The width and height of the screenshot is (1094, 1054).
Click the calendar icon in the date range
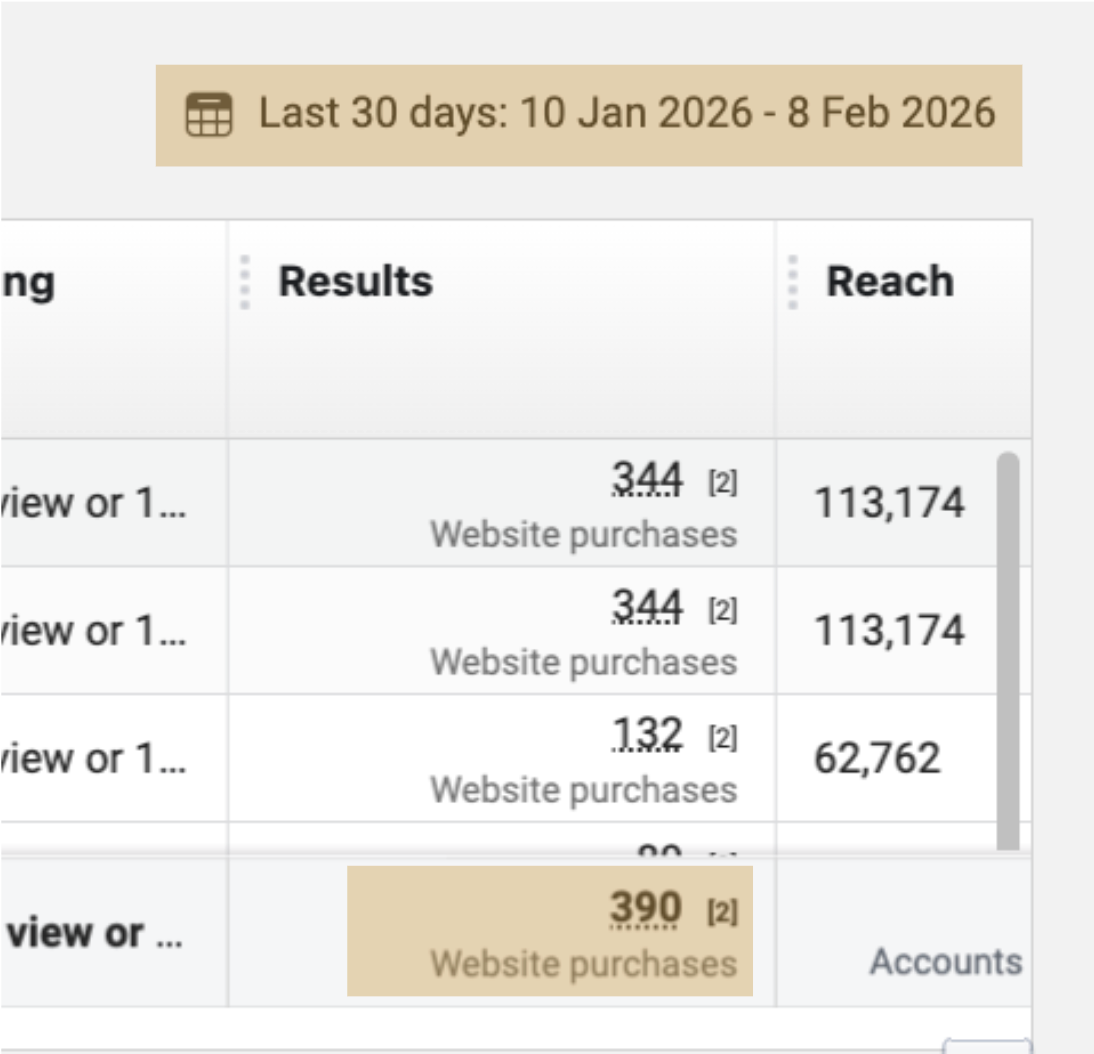click(209, 114)
